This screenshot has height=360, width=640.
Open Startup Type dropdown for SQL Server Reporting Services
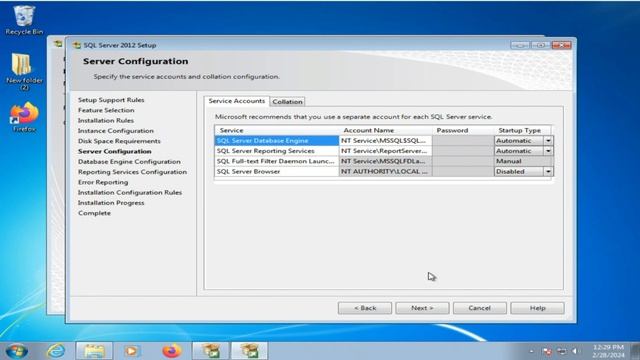coord(548,151)
